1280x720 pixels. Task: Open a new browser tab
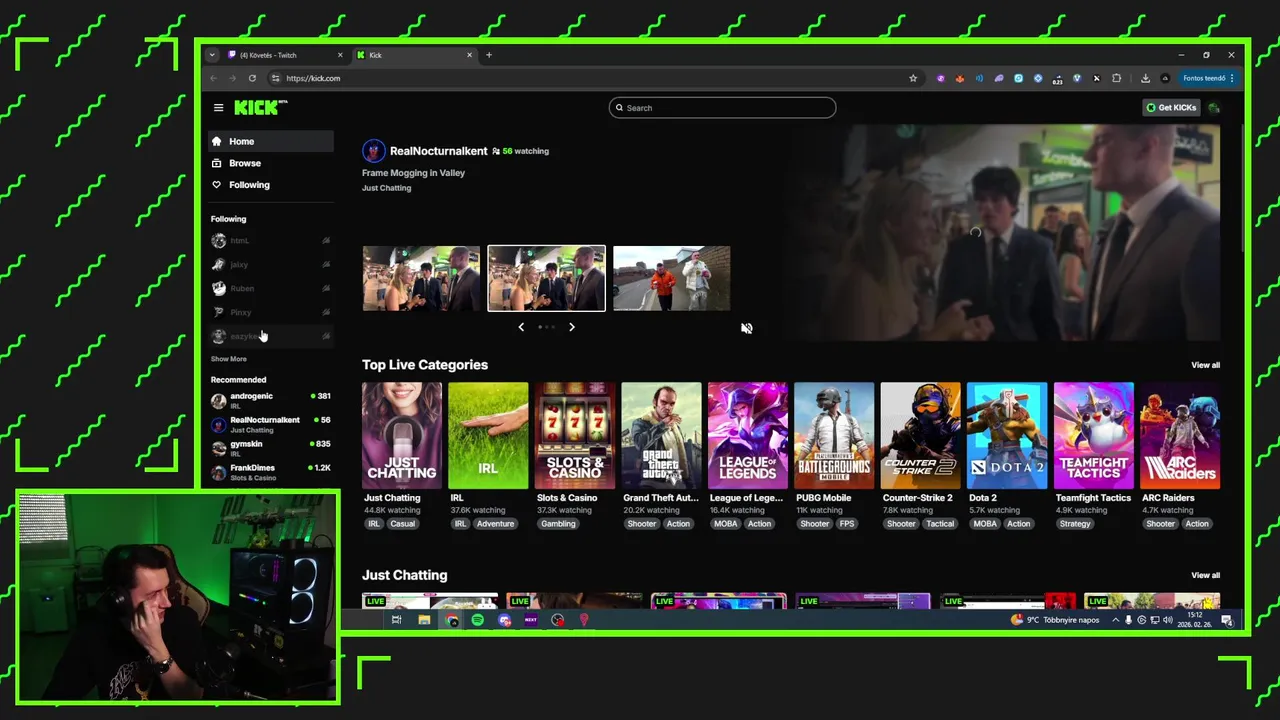[489, 55]
